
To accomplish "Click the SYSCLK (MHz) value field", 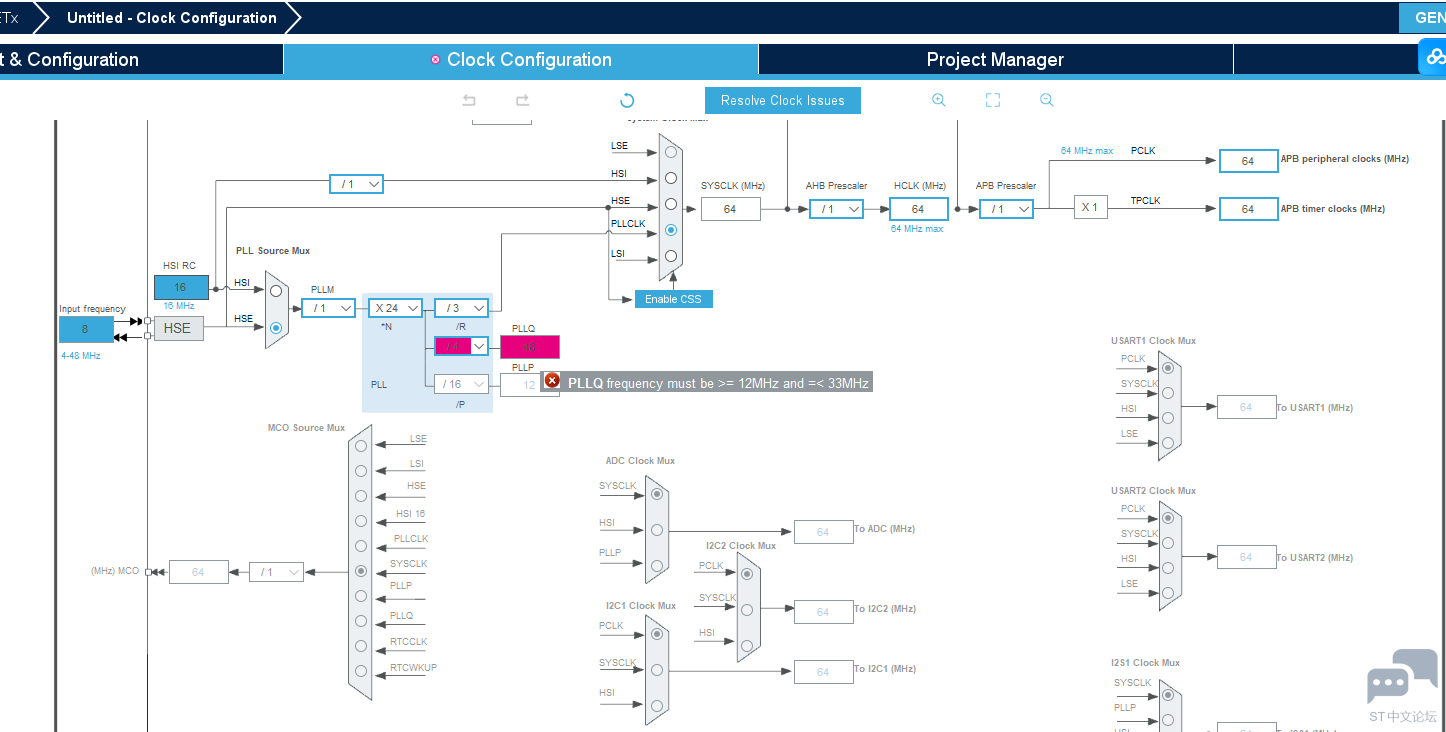I will point(731,209).
